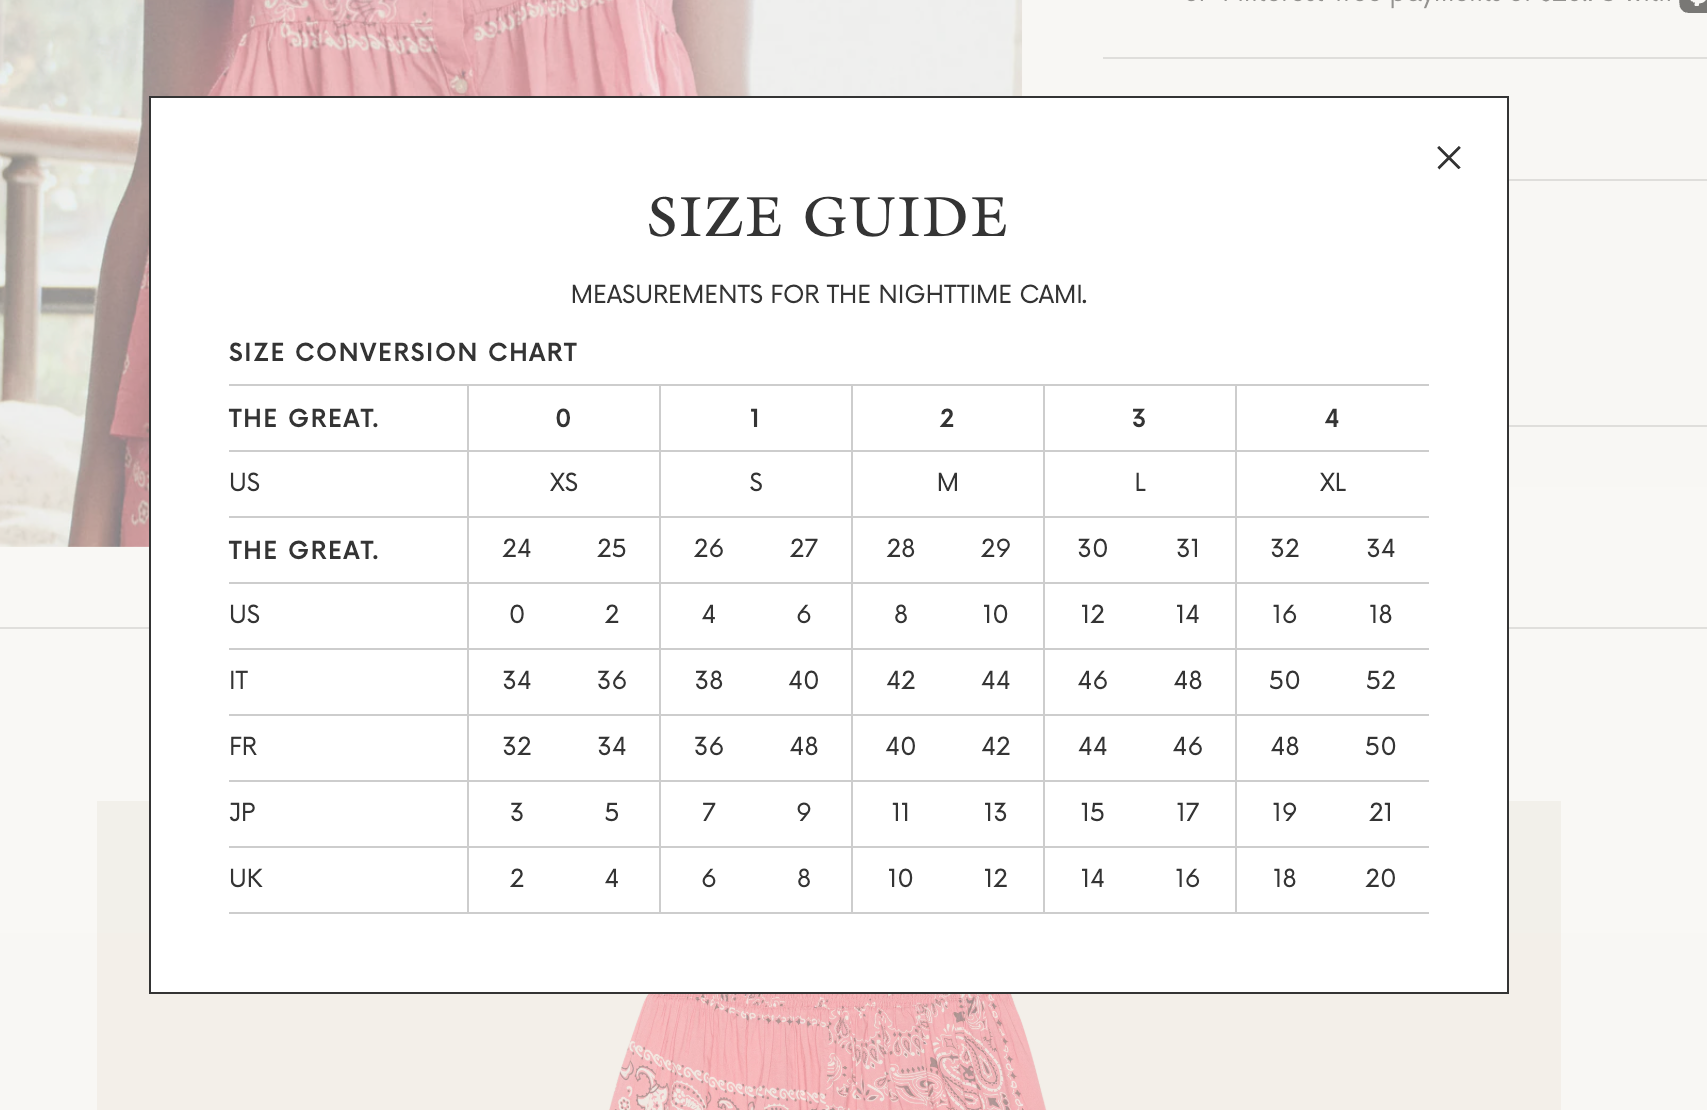Click 25 in THE GREAT. waist row
Screen dimensions: 1707x1110
pos(611,548)
